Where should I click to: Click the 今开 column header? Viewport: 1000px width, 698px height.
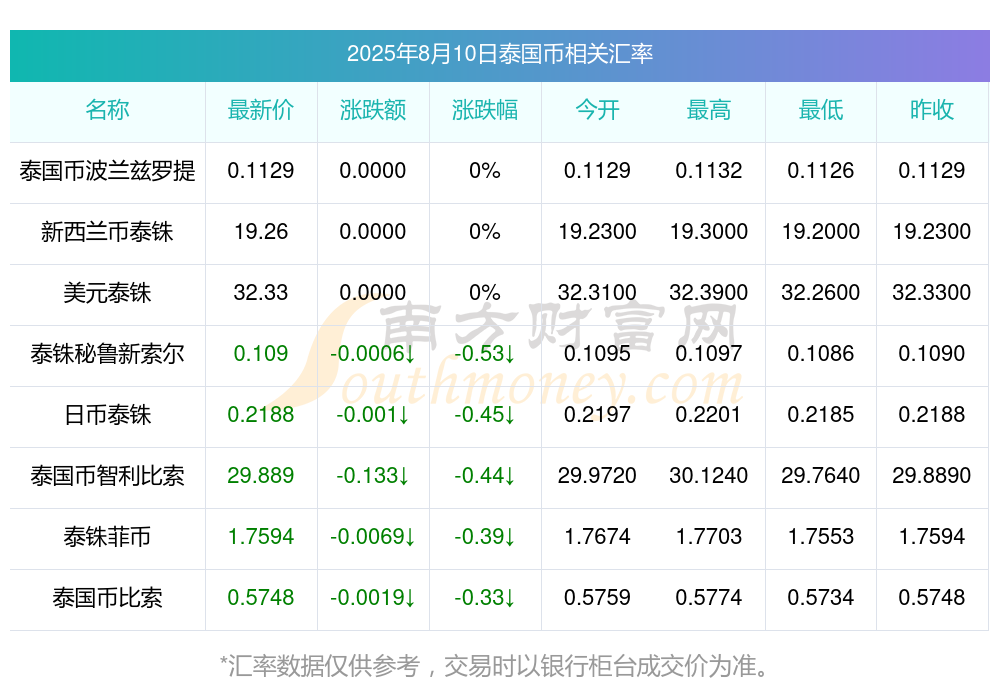pos(597,110)
